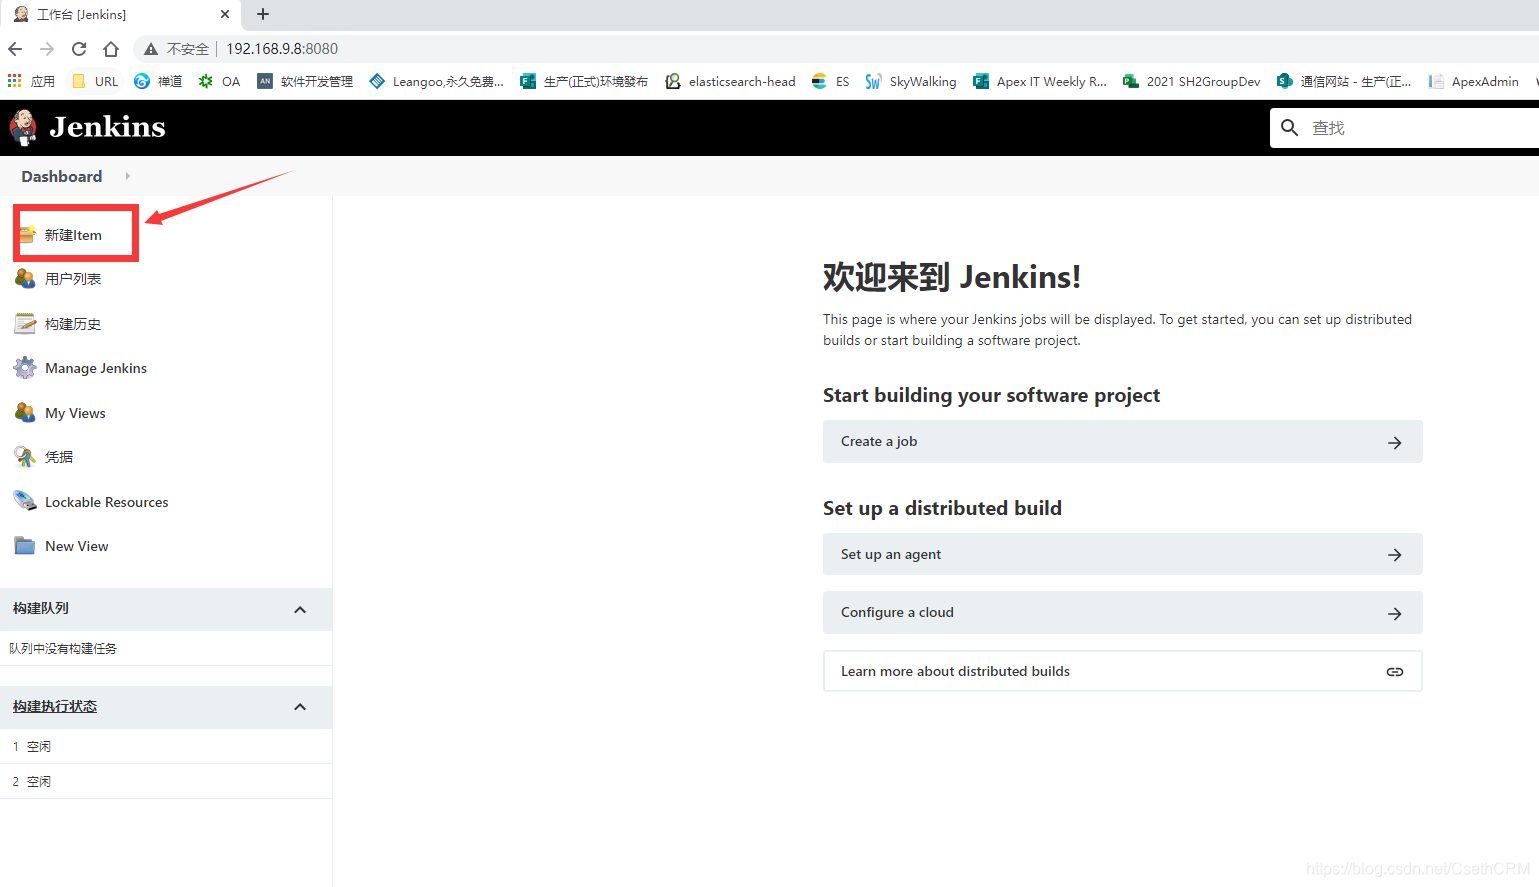The image size is (1539, 887).
Task: Click the Configure a cloud button
Action: (1122, 612)
